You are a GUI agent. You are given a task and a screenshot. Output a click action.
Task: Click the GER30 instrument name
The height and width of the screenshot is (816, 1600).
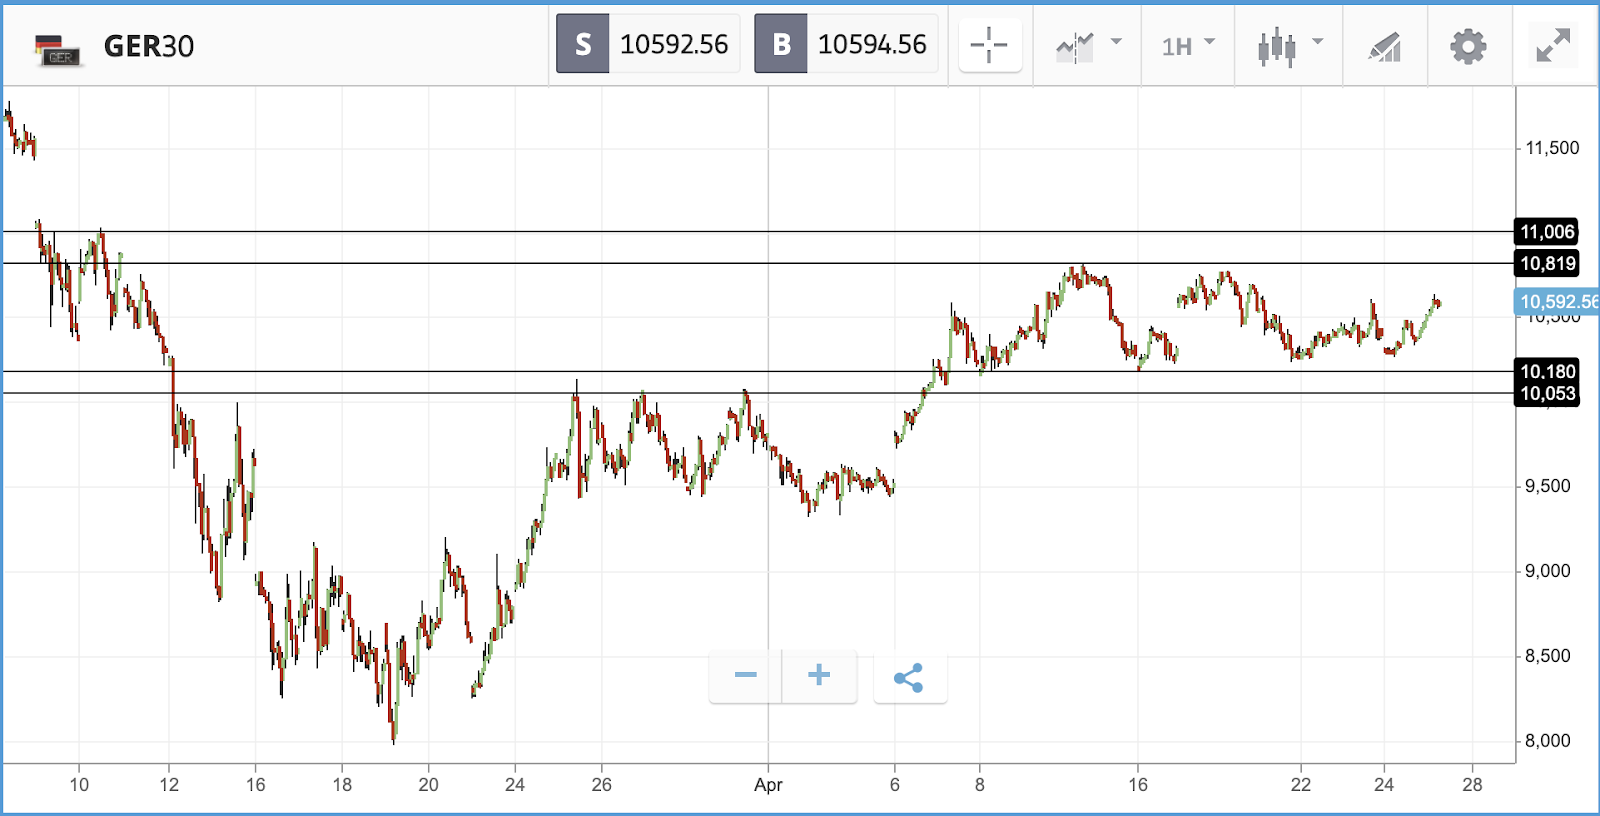[149, 47]
